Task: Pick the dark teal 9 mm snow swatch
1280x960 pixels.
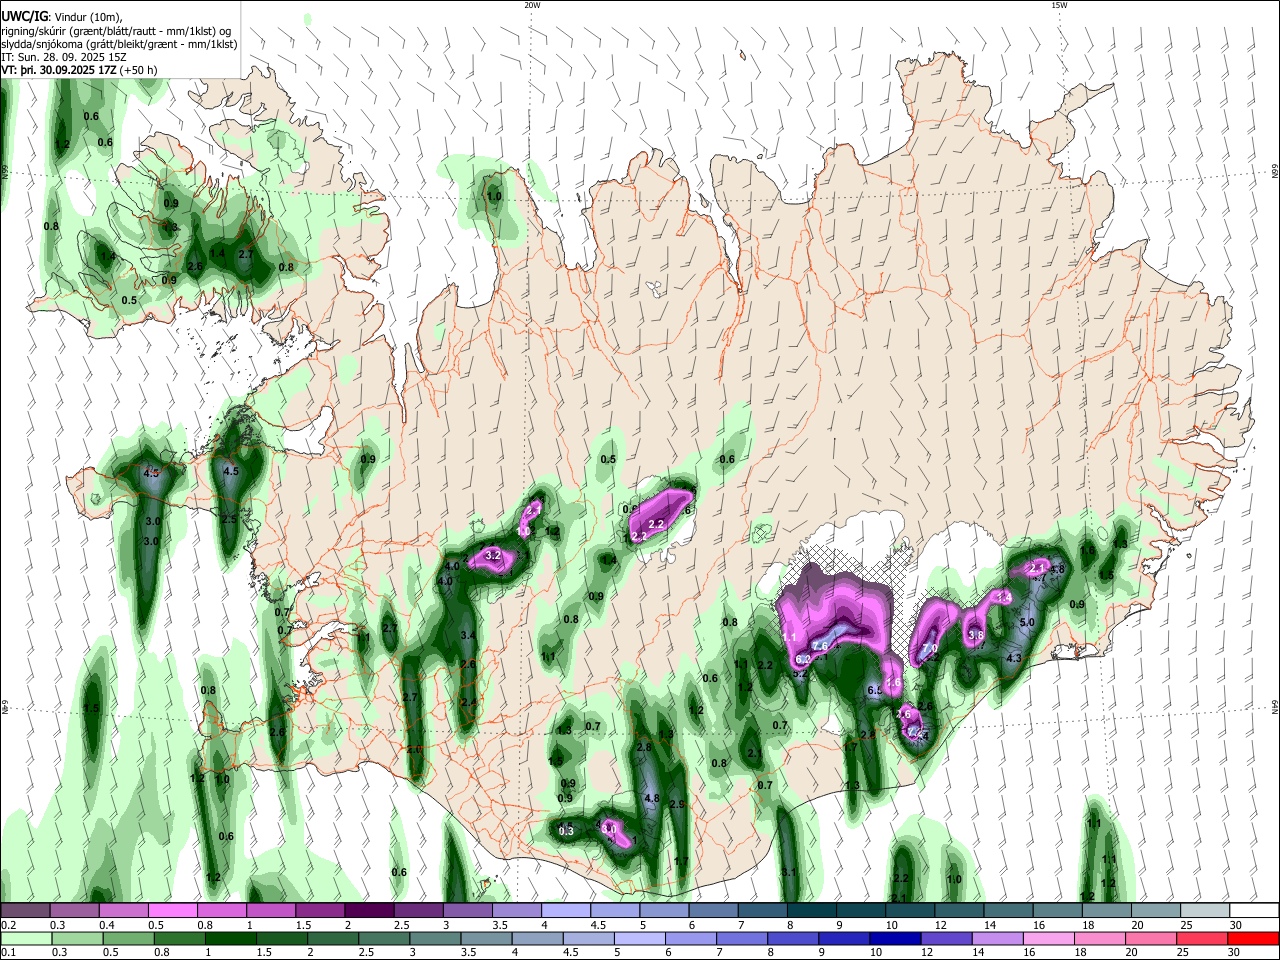Action: click(x=861, y=910)
